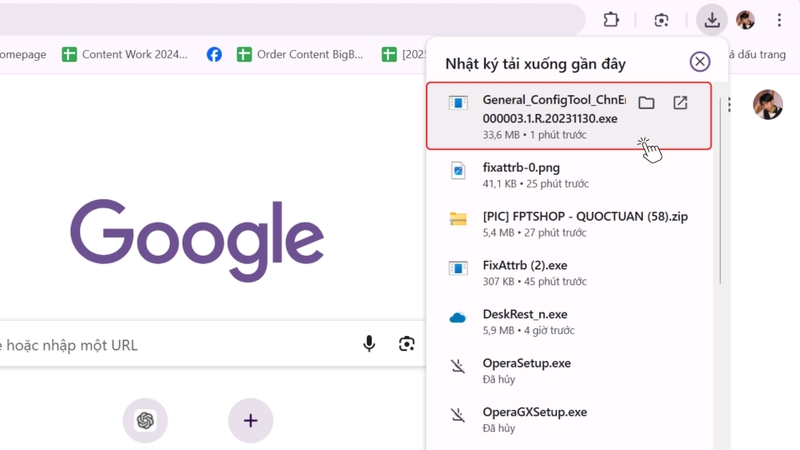The image size is (800, 450).
Task: Click the Google Lens screenshot toolbar icon
Action: [x=661, y=20]
